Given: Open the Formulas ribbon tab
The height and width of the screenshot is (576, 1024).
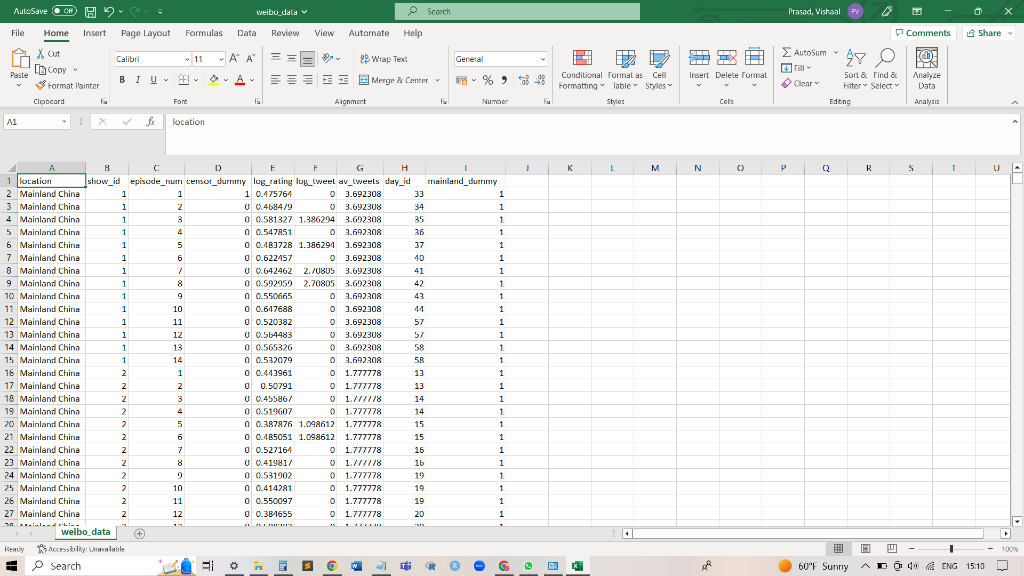Looking at the screenshot, I should click(204, 33).
